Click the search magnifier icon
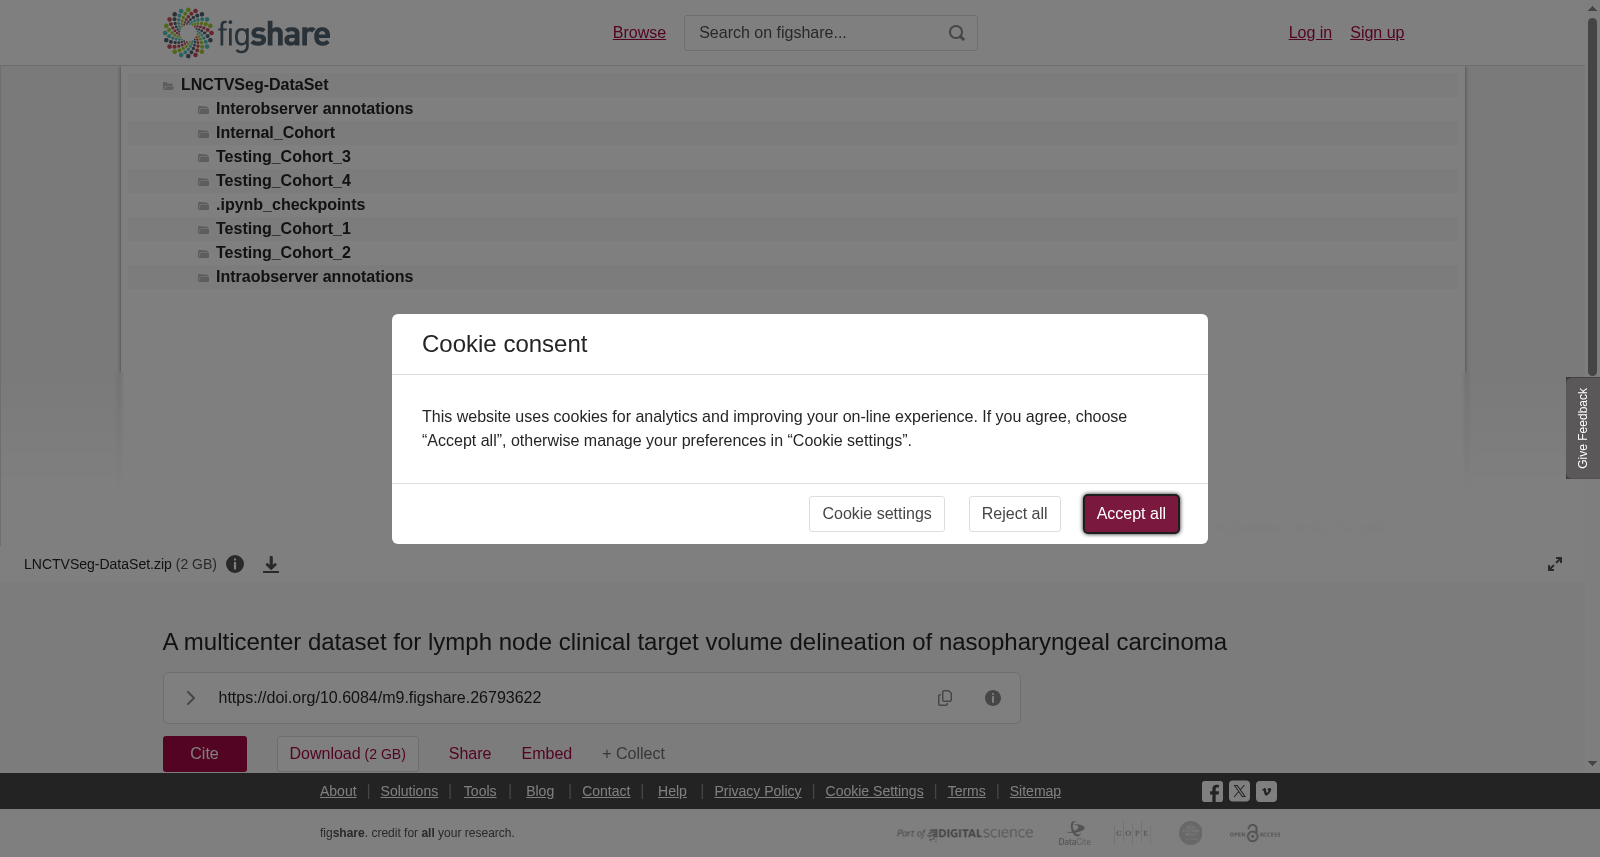 coord(957,33)
